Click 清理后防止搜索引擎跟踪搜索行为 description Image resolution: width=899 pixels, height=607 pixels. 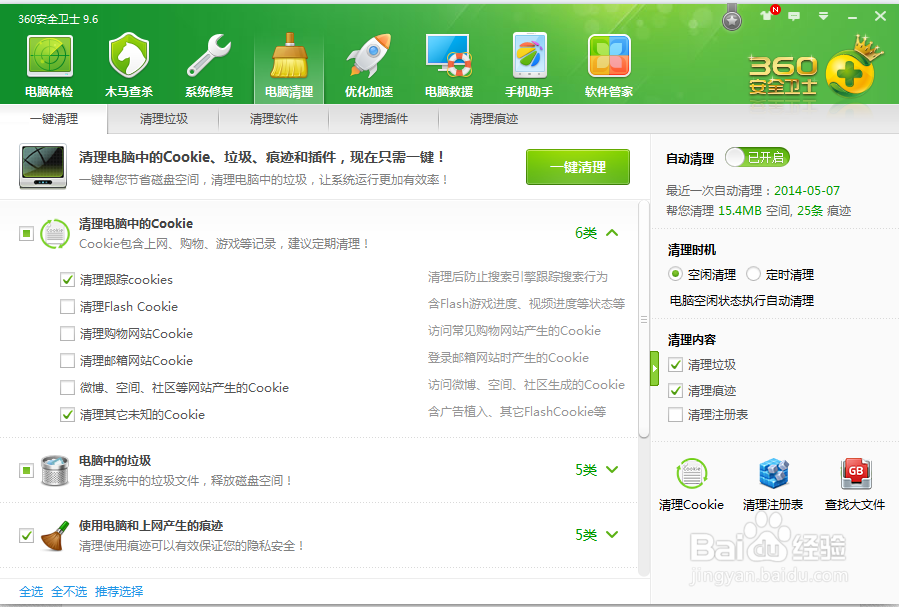518,277
